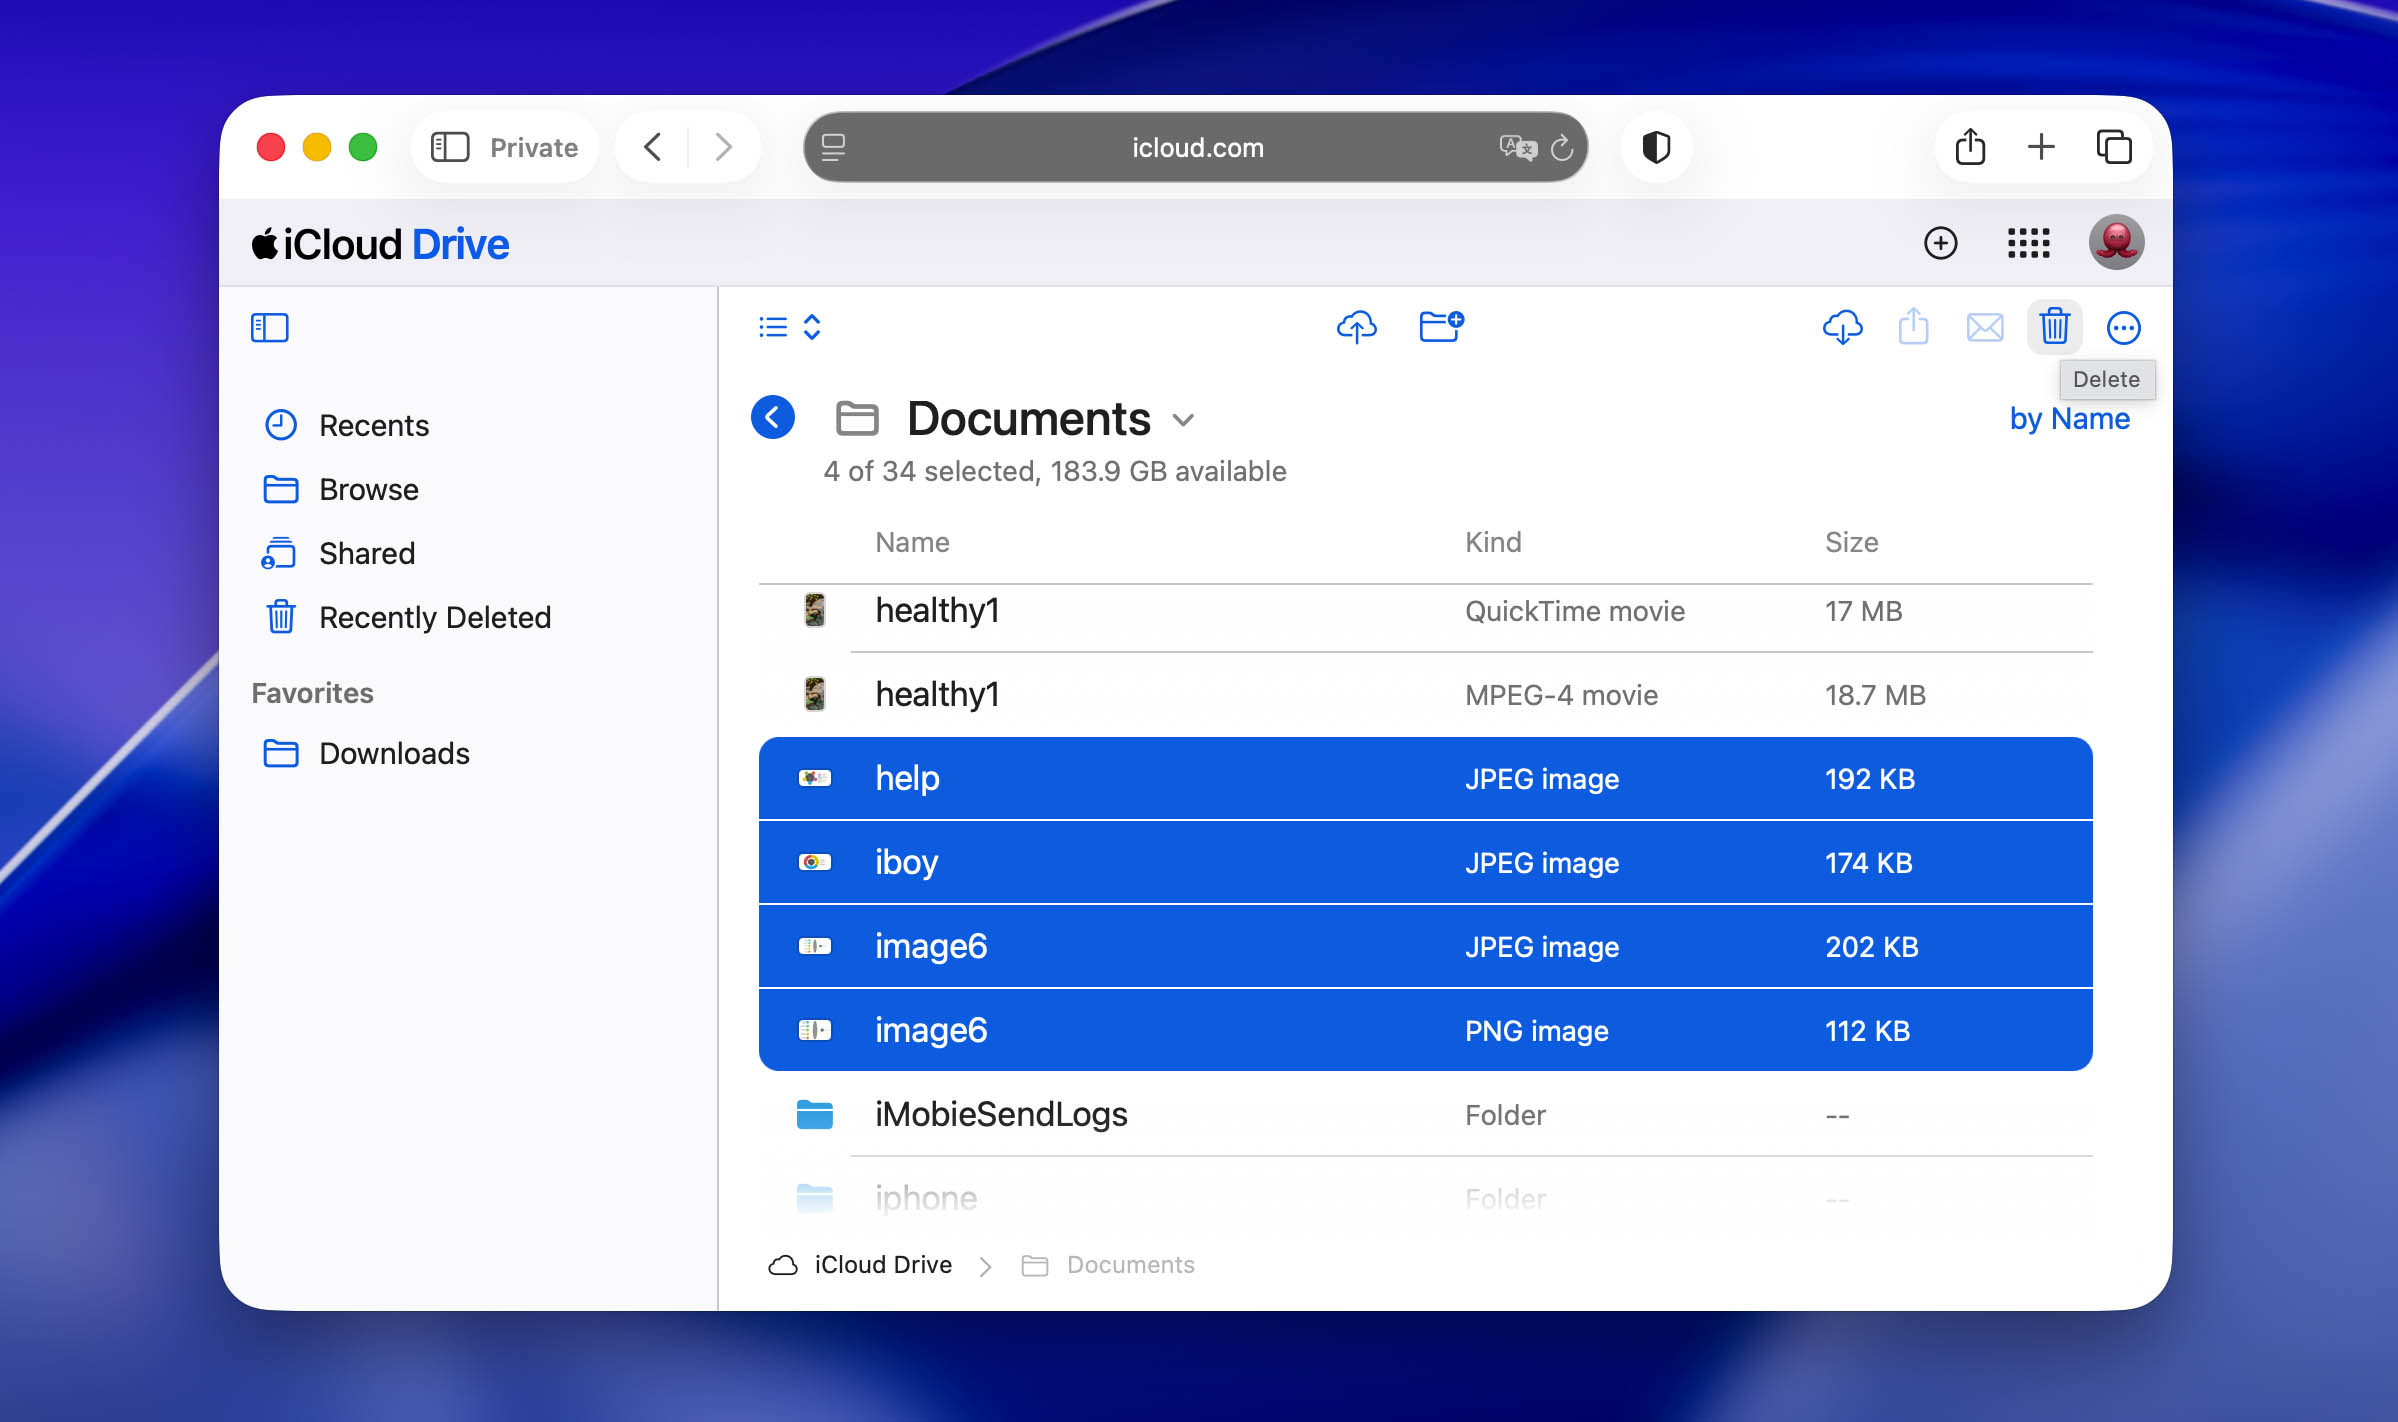Download selected files with cloud arrow icon

pyautogui.click(x=1842, y=327)
